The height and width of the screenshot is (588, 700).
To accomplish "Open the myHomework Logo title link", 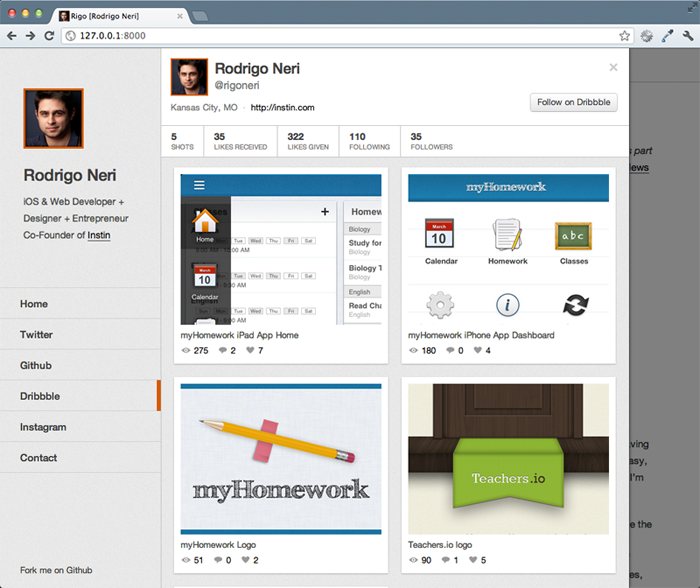I will click(x=218, y=545).
